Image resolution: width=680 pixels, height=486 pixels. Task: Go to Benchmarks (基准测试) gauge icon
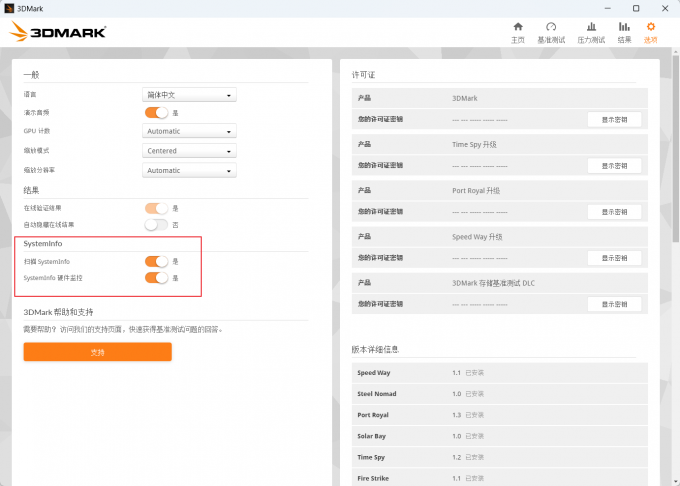coord(550,31)
